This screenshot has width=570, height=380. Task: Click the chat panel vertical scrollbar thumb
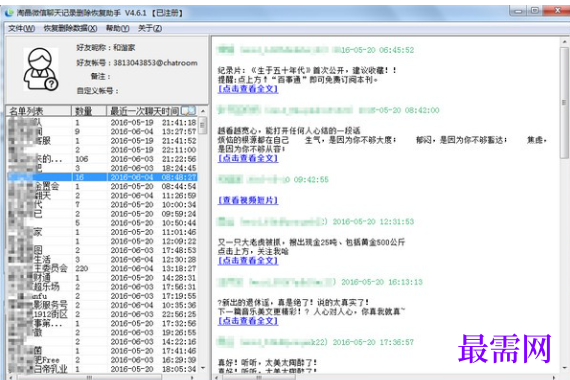(564, 103)
